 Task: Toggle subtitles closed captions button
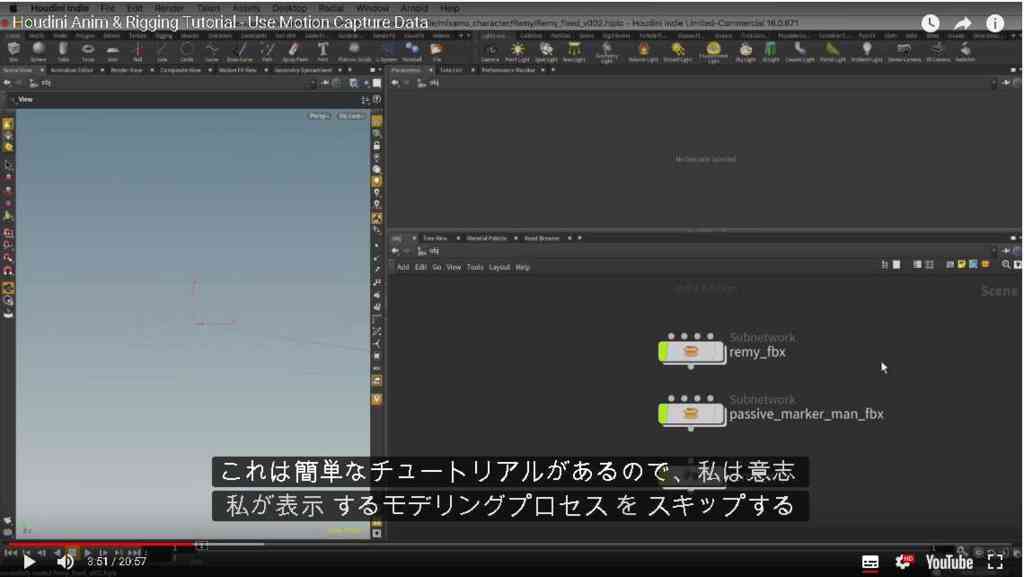pyautogui.click(x=870, y=562)
